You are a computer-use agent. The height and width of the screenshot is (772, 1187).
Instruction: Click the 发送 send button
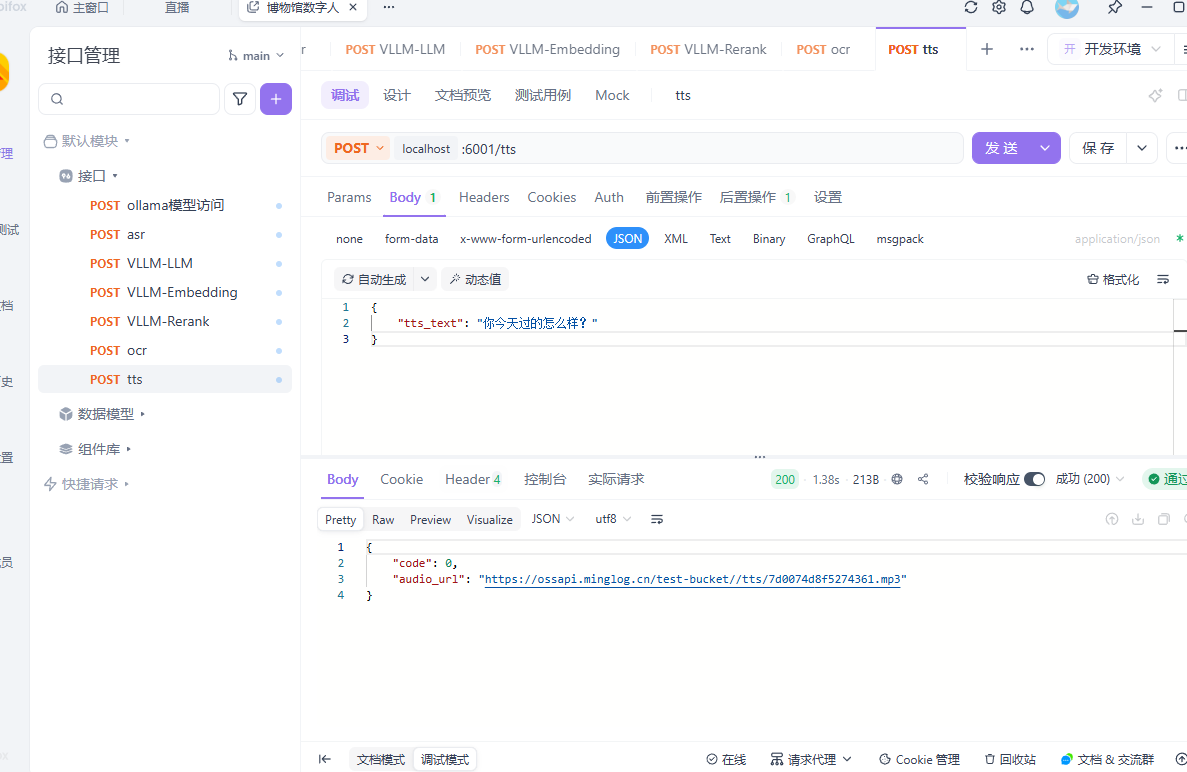click(x=1002, y=148)
